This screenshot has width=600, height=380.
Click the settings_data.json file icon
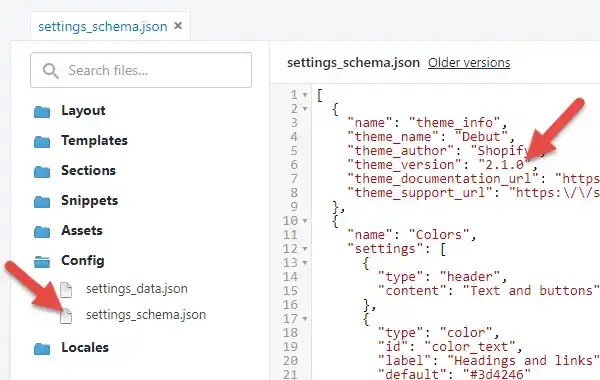(66, 290)
